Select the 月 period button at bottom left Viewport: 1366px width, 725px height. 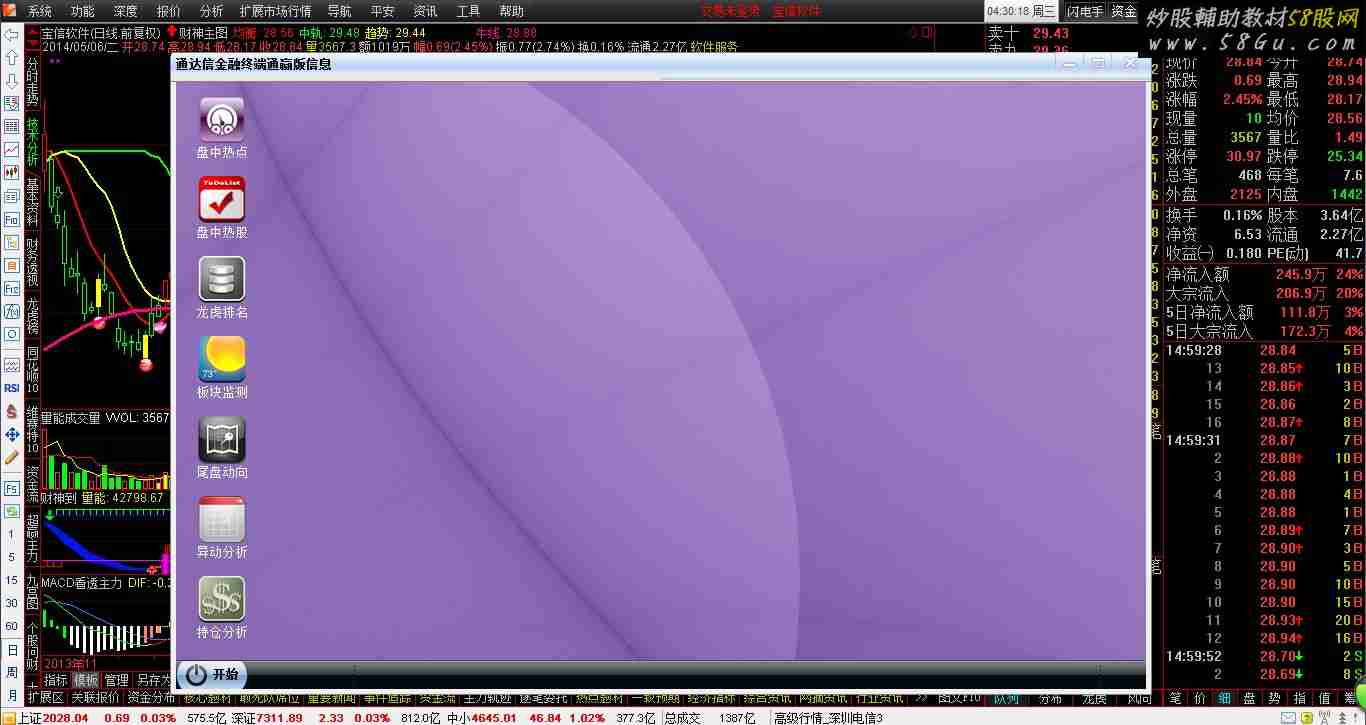(x=12, y=695)
